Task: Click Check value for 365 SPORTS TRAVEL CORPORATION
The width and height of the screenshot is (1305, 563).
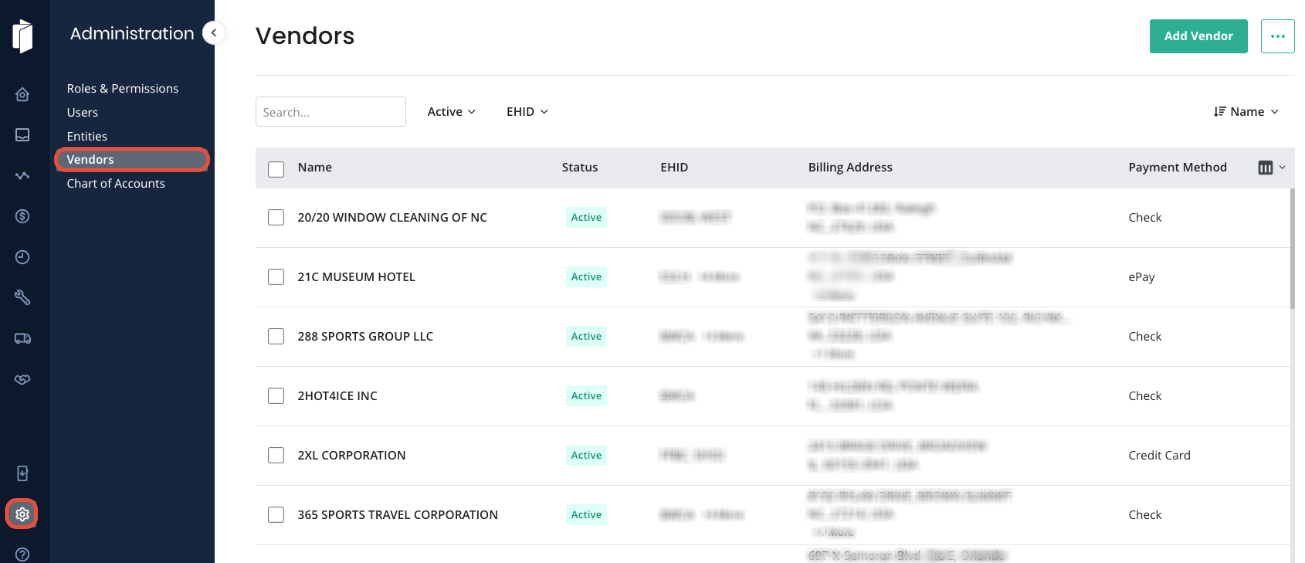Action: point(1145,515)
